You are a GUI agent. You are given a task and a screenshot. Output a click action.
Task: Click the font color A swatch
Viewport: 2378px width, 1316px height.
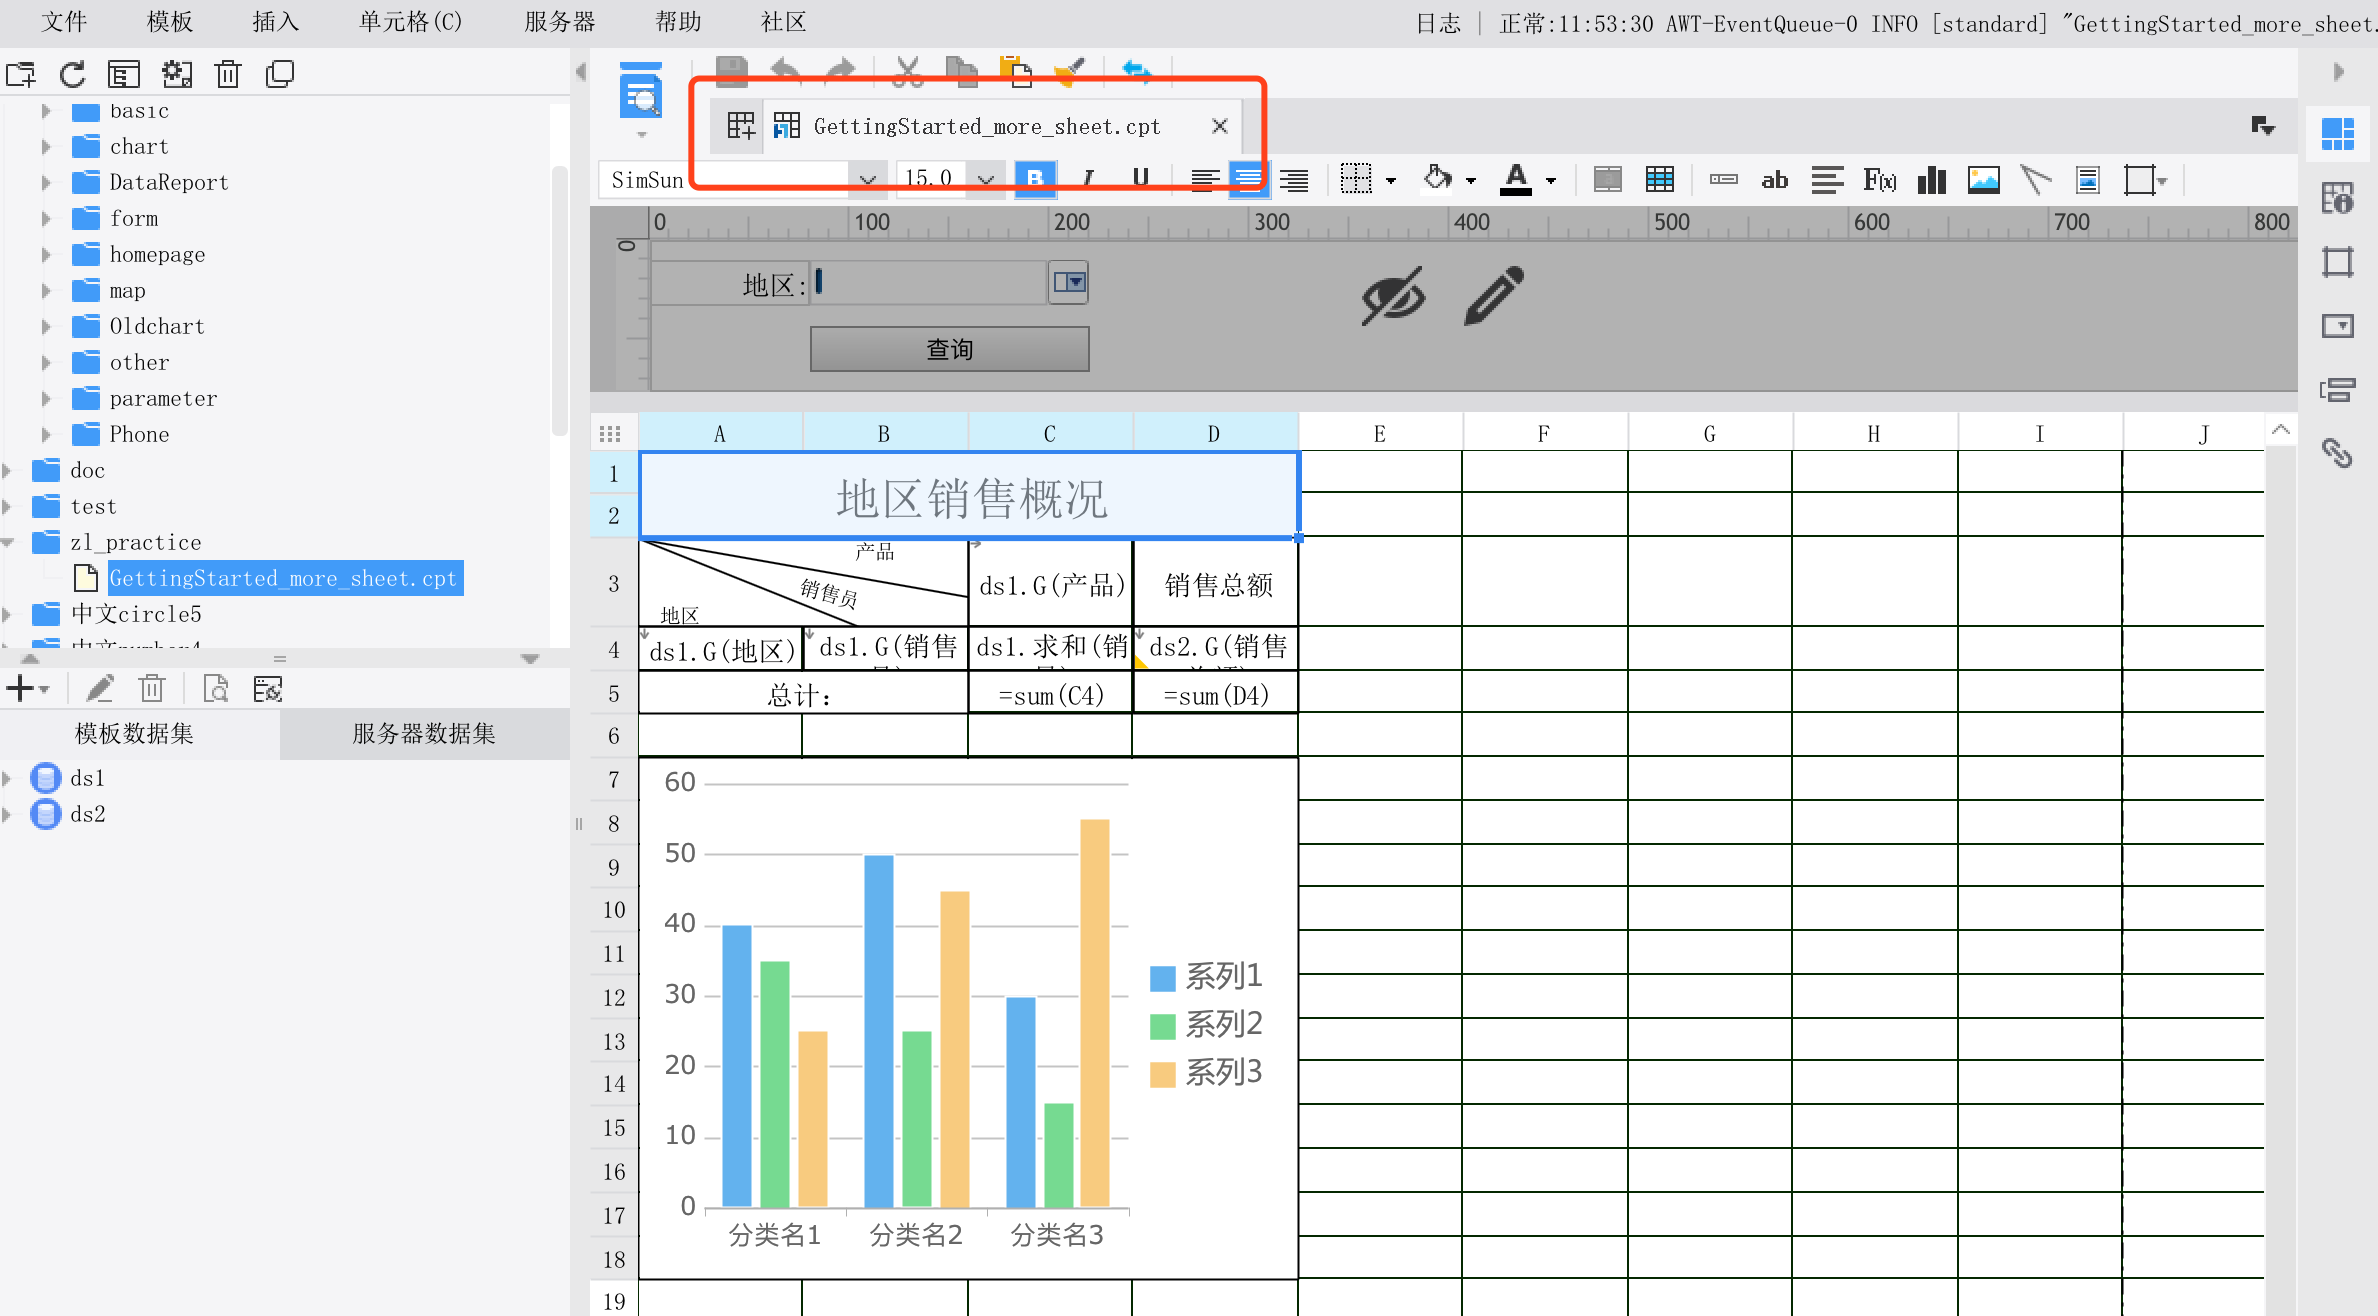pos(1516,180)
